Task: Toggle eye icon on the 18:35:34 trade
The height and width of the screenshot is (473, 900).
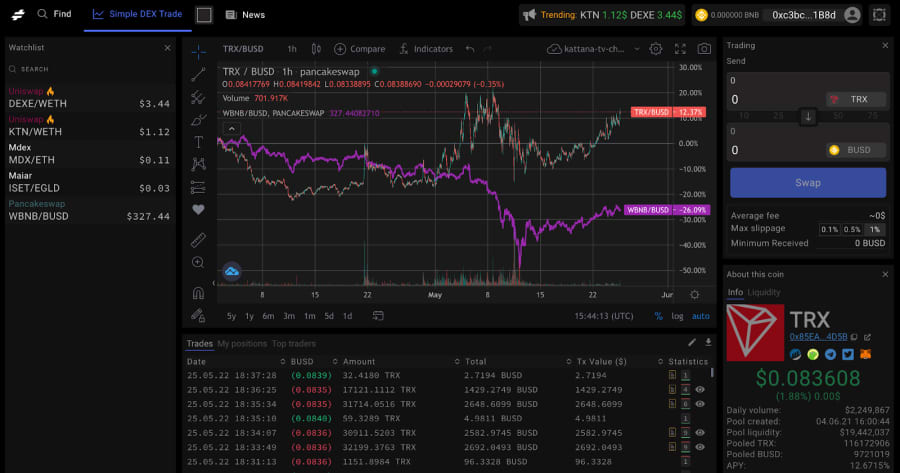Action: [700, 404]
